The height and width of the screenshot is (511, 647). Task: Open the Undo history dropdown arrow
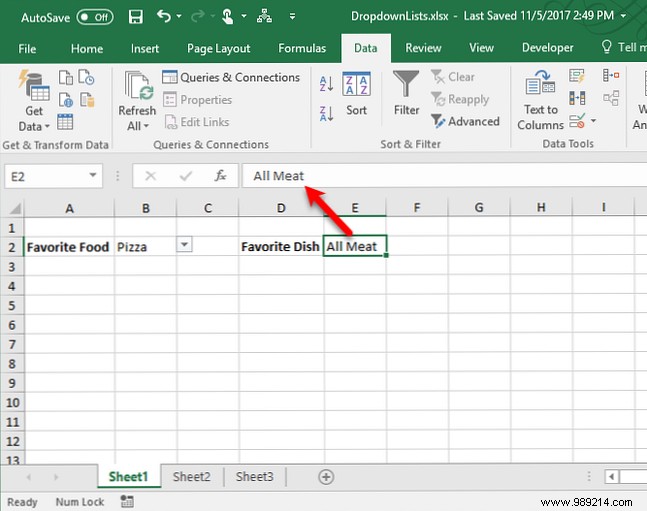click(179, 17)
